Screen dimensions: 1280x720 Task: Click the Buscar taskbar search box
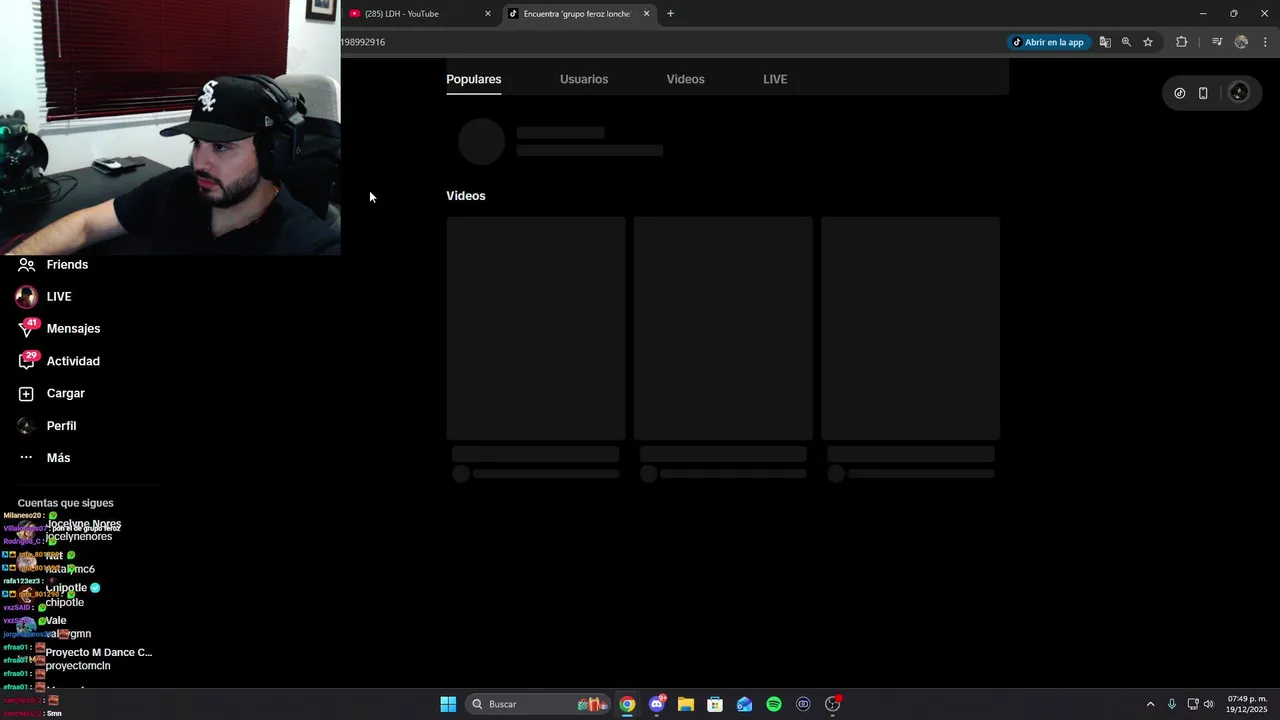[x=538, y=704]
